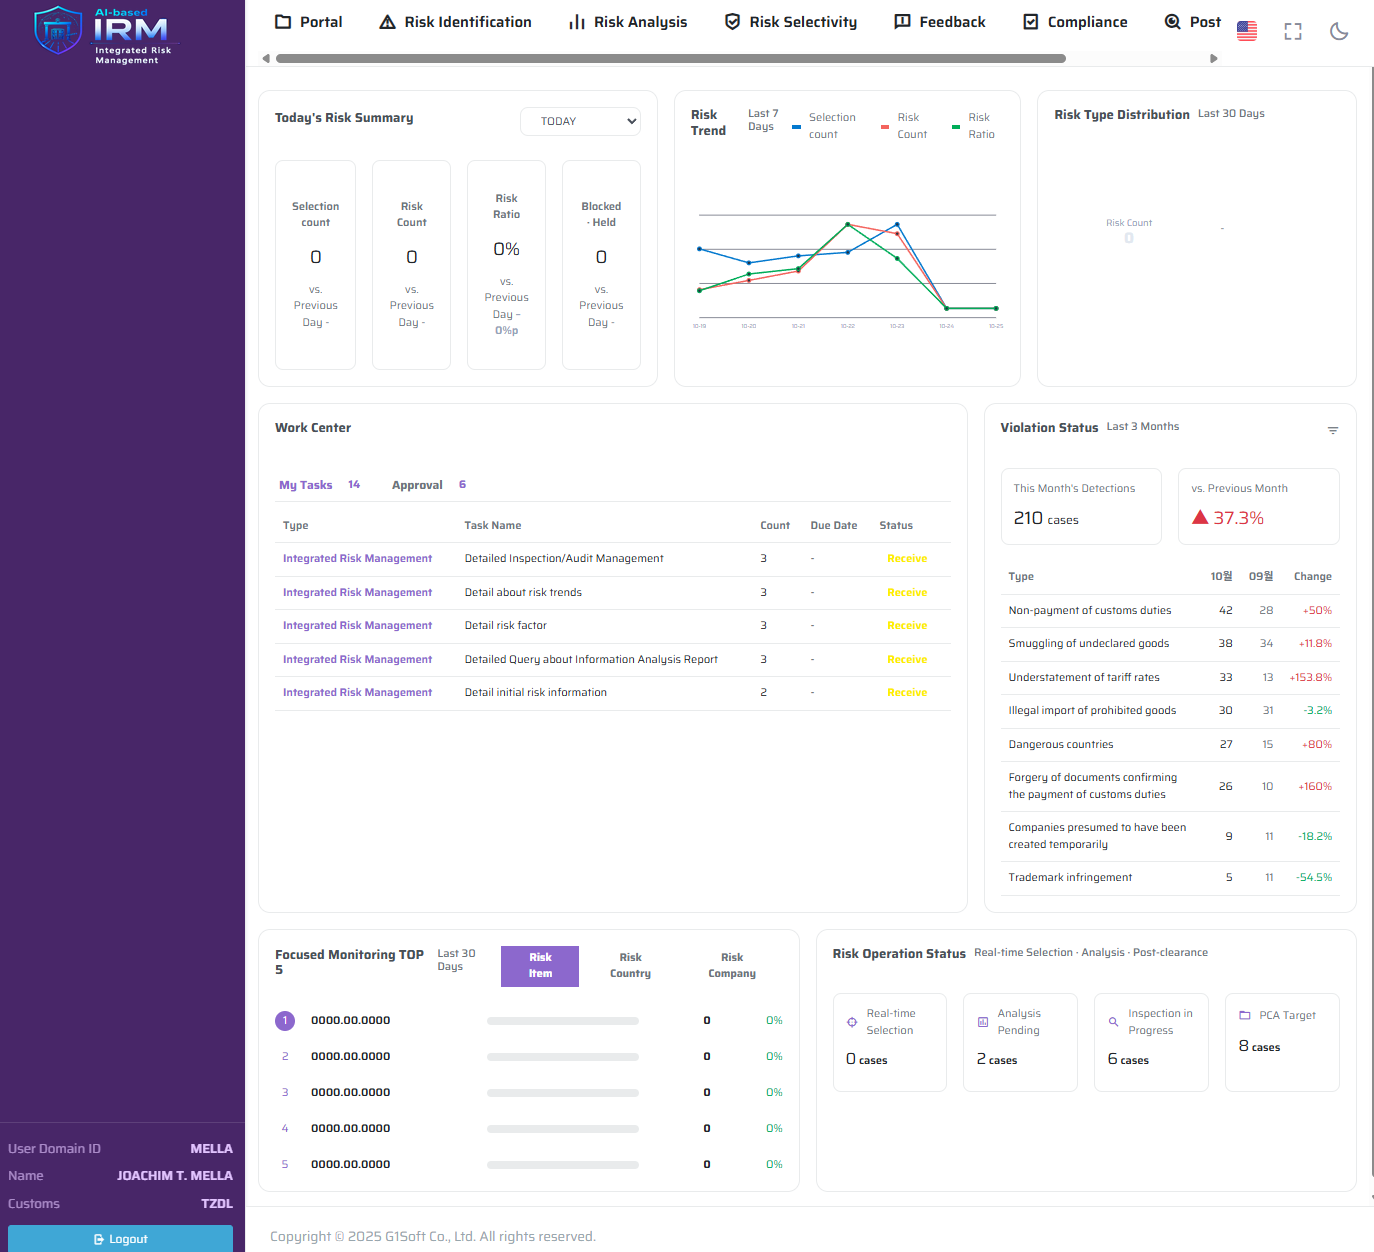The image size is (1374, 1252).
Task: Switch to Approval tab
Action: tap(429, 485)
